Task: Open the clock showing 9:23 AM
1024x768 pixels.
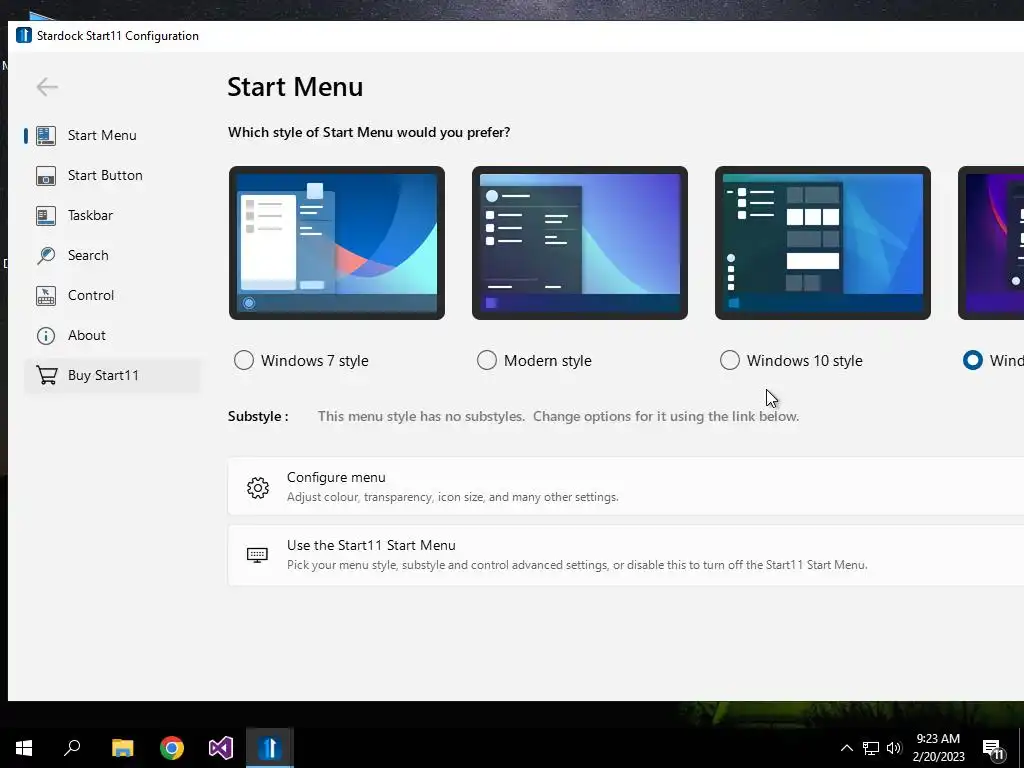Action: tap(938, 748)
